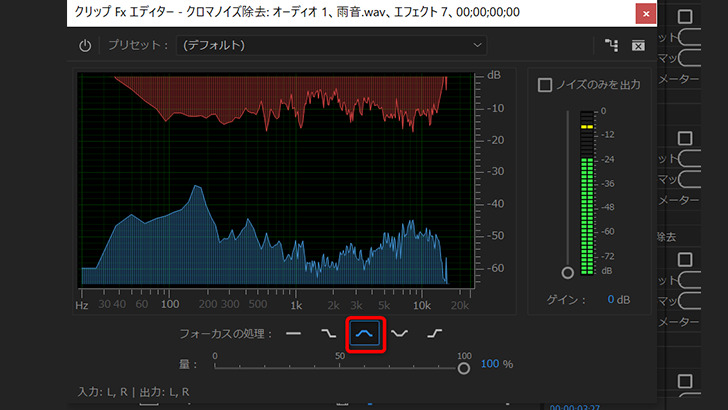This screenshot has width=728, height=410.
Task: Click the 1k frequency axis label
Action: click(x=296, y=306)
